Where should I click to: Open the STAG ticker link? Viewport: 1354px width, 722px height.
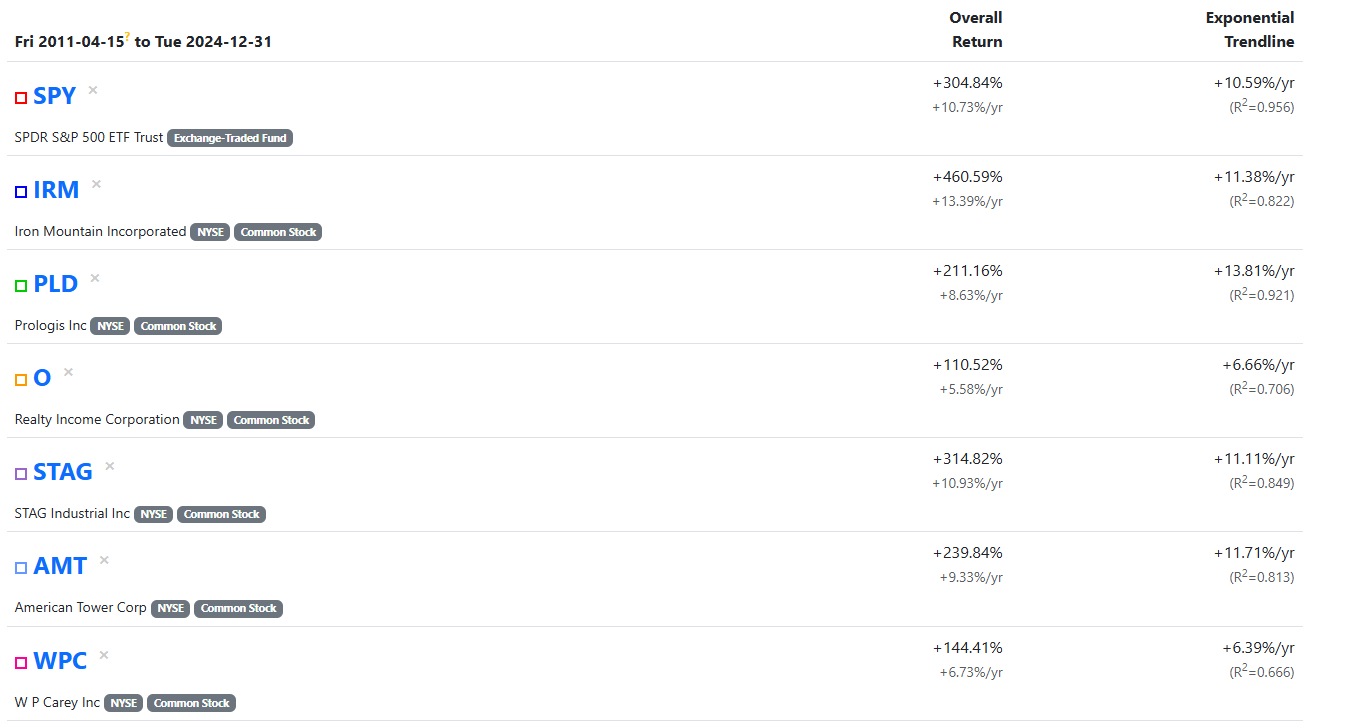pos(62,472)
